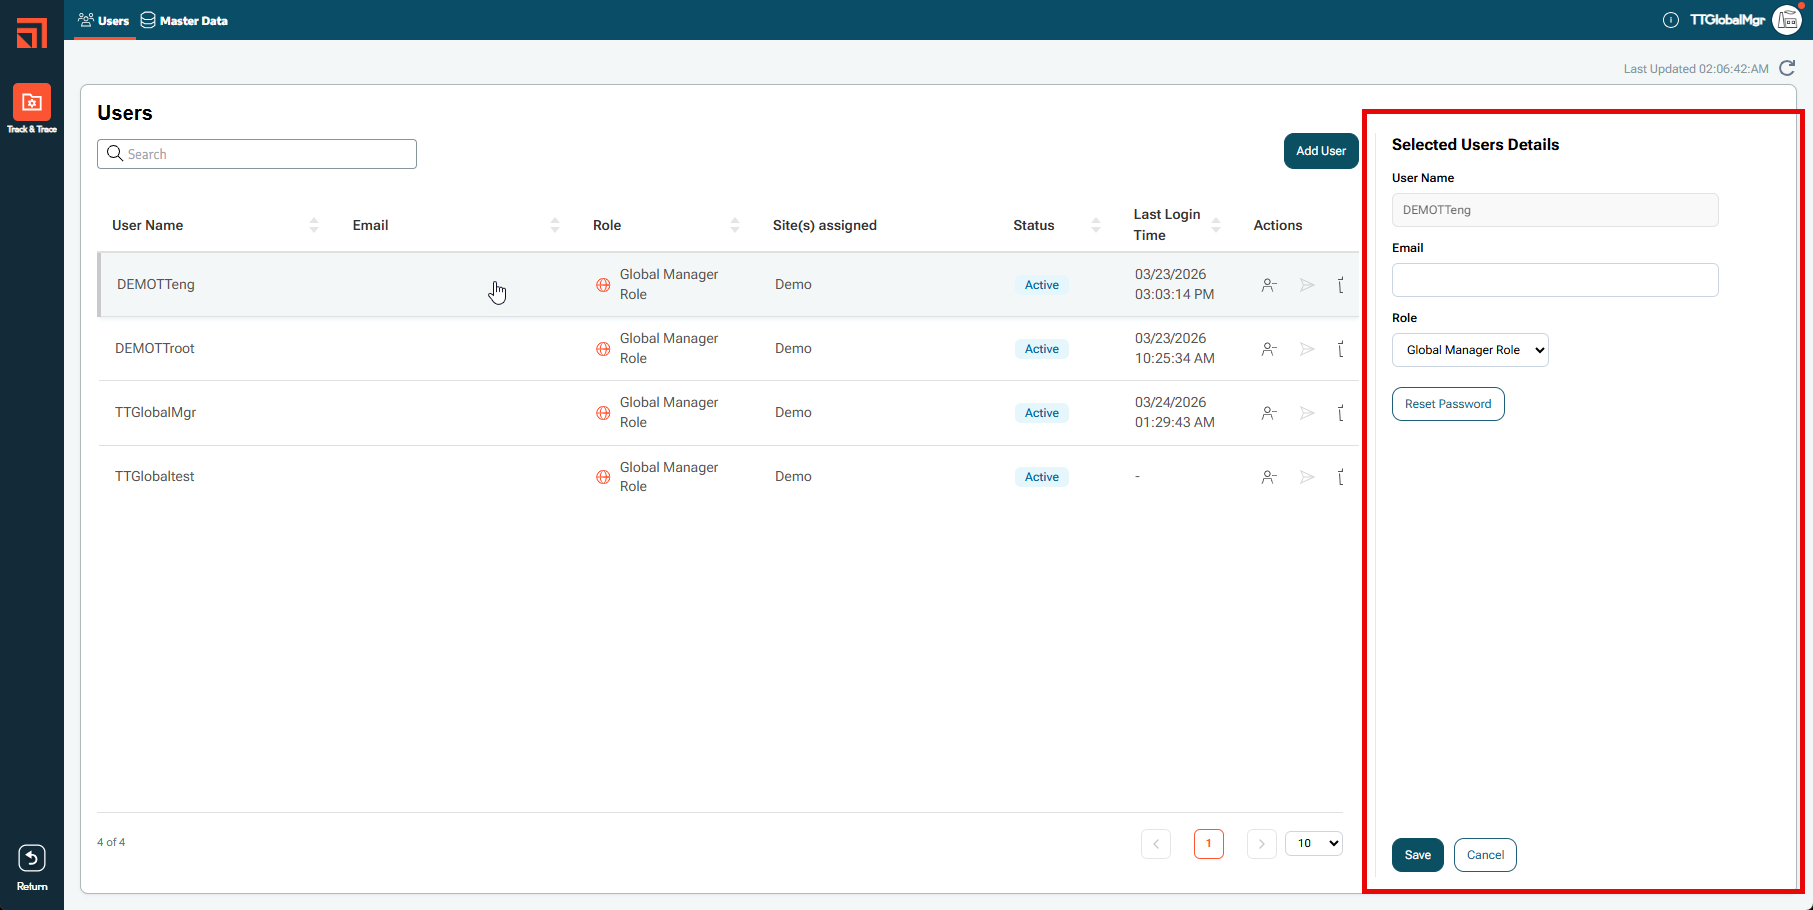The image size is (1813, 910).
Task: Switch to the Users tab
Action: [x=104, y=20]
